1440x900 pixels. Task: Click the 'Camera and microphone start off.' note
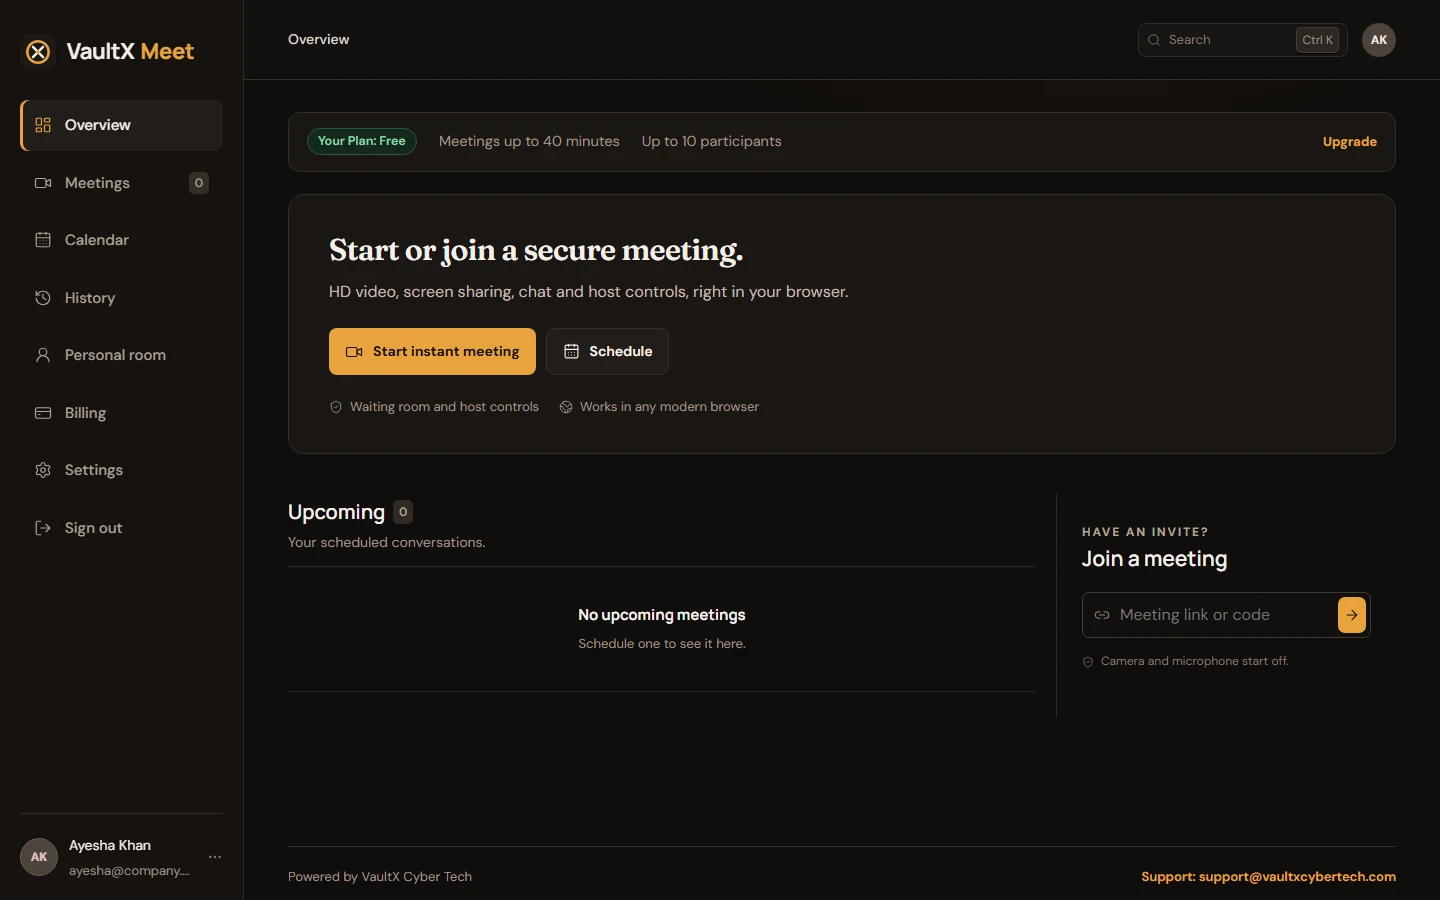pyautogui.click(x=1195, y=661)
